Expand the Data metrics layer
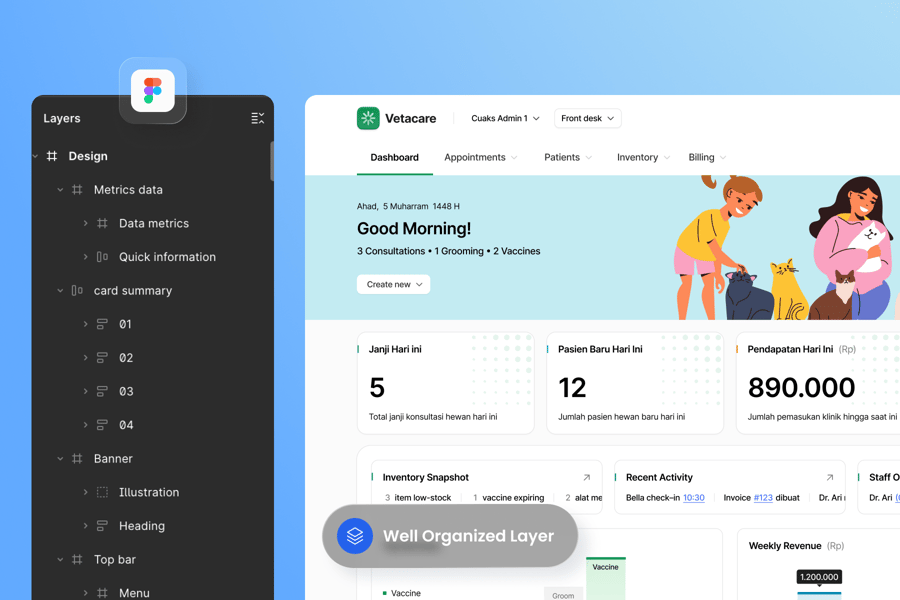 85,224
